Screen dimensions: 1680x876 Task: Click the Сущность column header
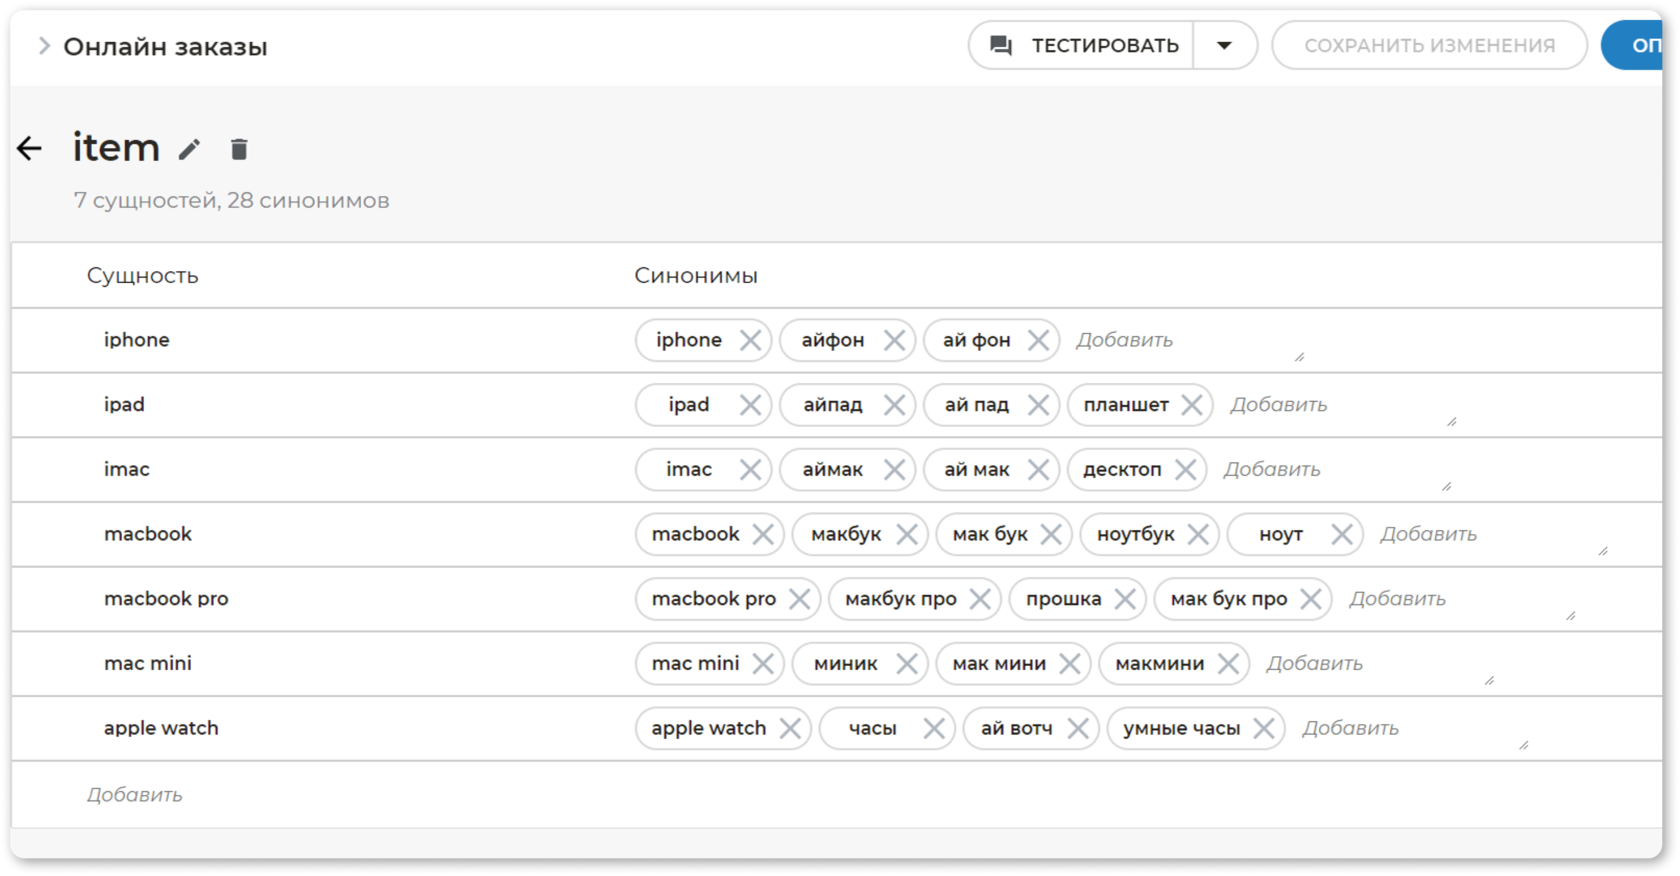click(x=142, y=276)
